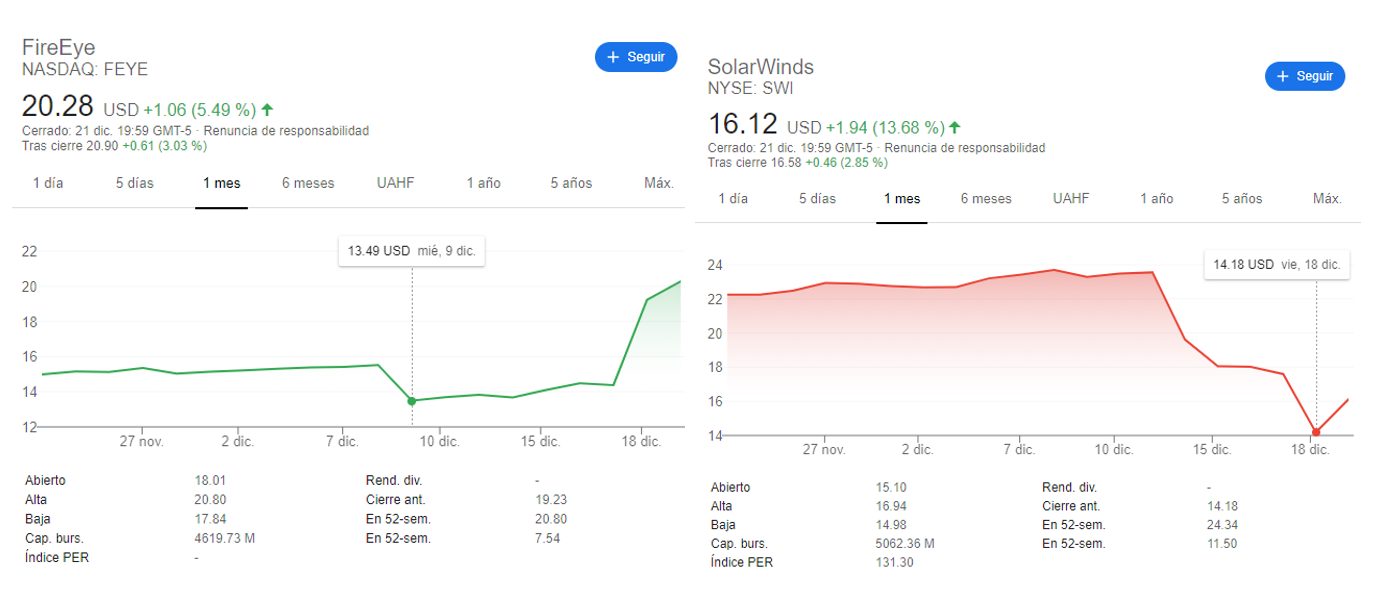Click SolarWinds Alta value 16.94
The width and height of the screenshot is (1380, 591).
click(x=891, y=506)
